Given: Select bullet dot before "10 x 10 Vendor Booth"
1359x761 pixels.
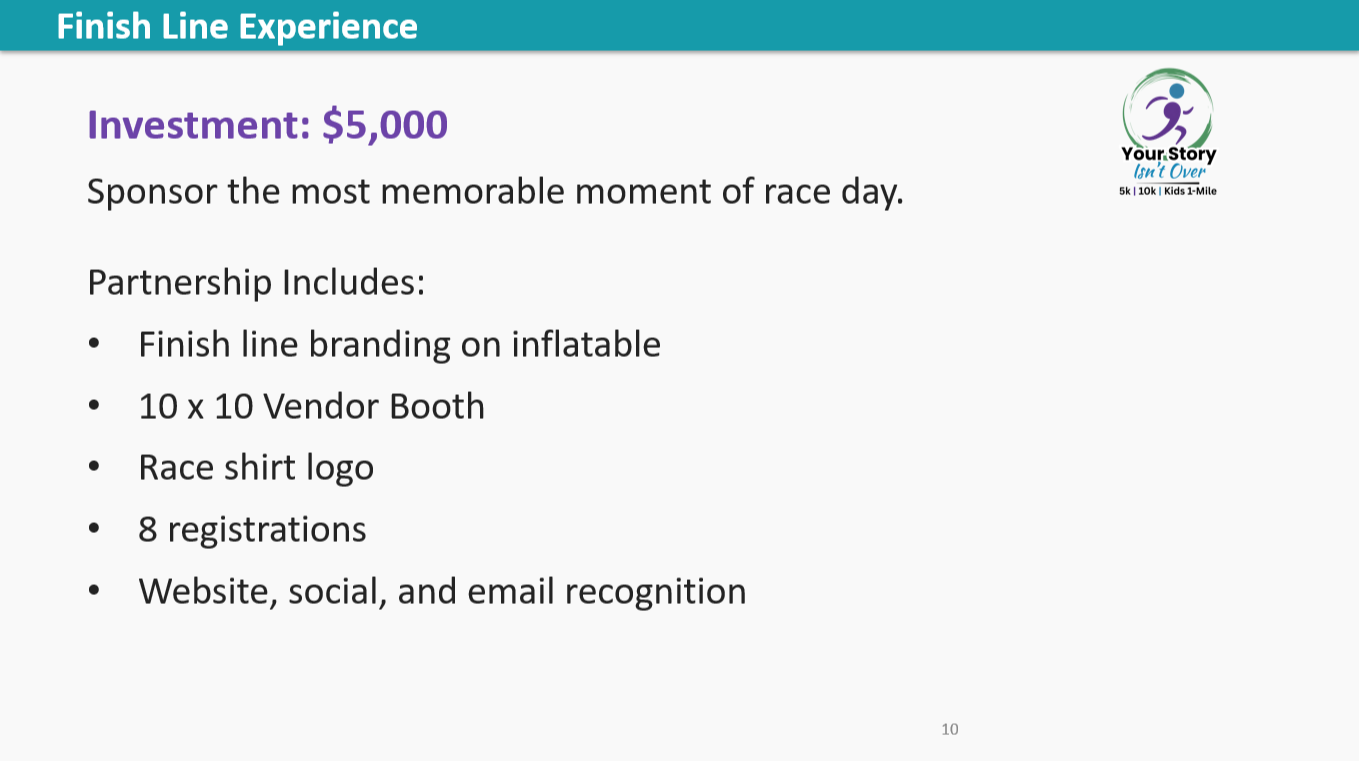Looking at the screenshot, I should [x=94, y=407].
